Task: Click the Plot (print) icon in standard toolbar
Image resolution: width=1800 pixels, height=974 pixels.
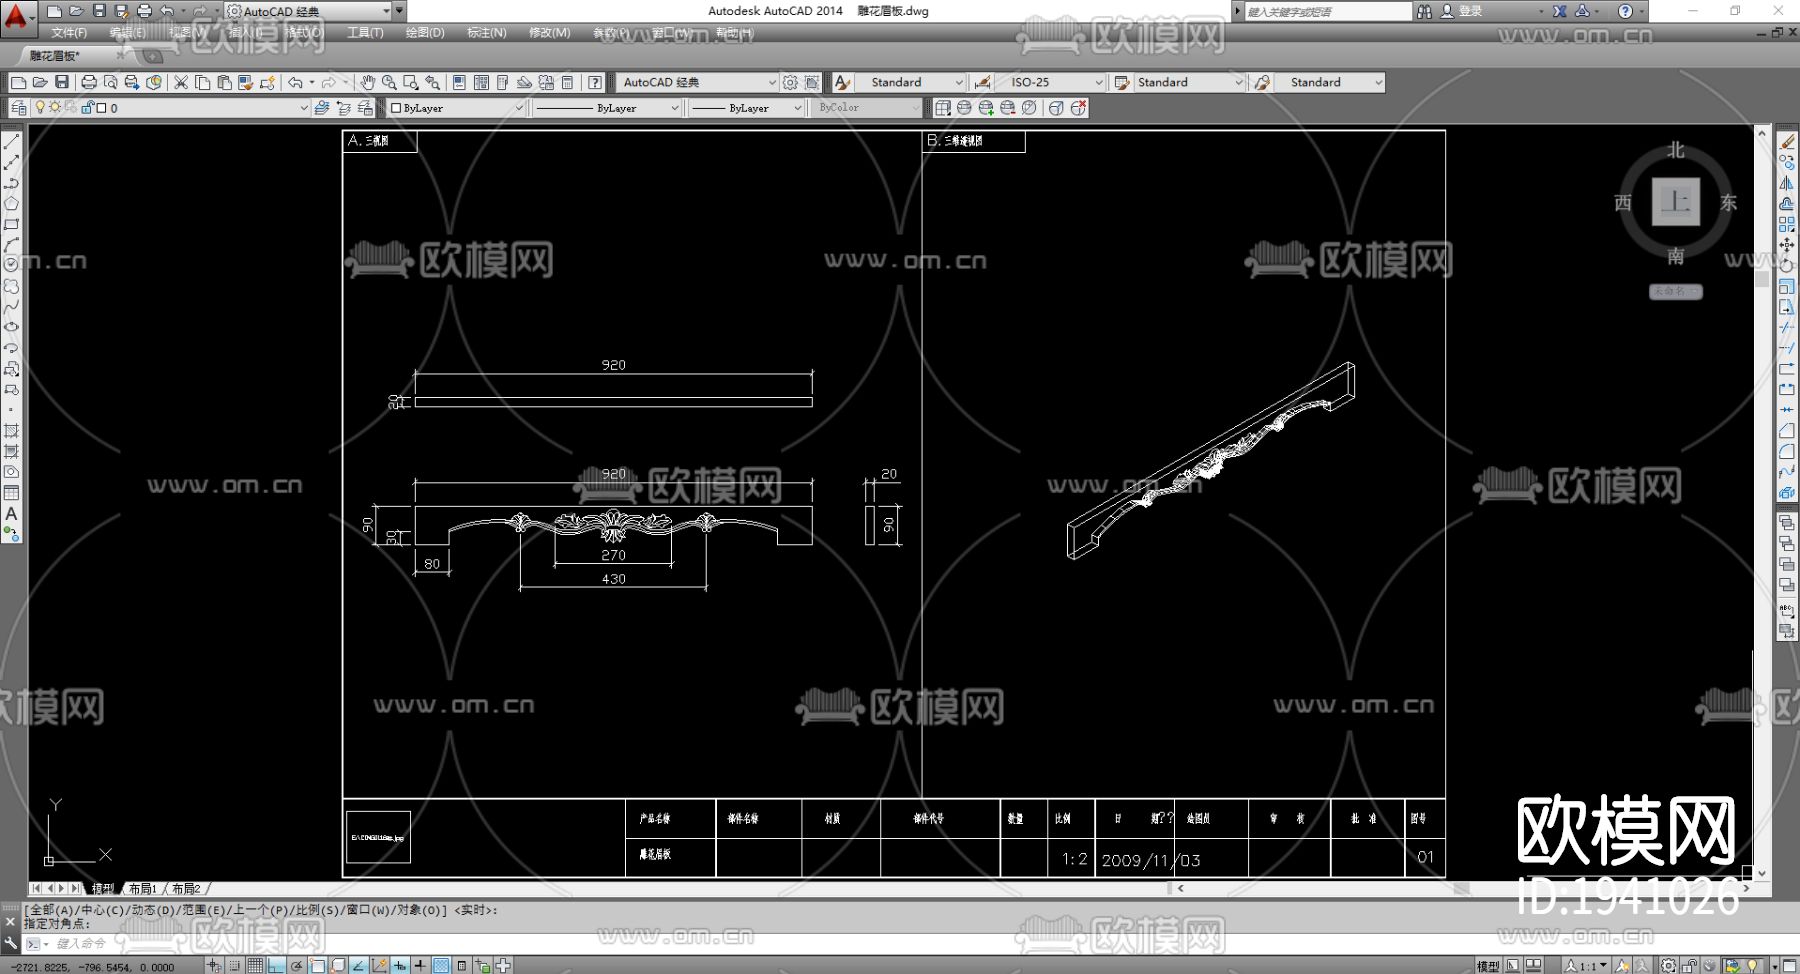Action: [x=89, y=82]
